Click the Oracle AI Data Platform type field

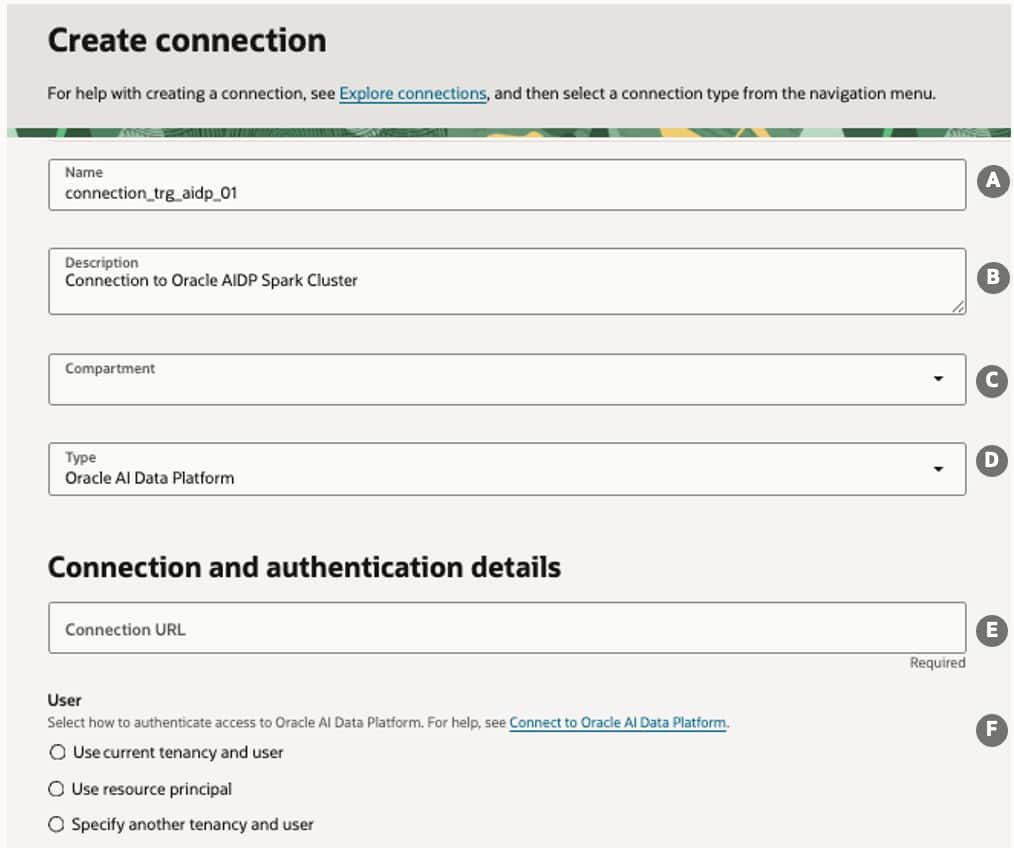[480, 470]
